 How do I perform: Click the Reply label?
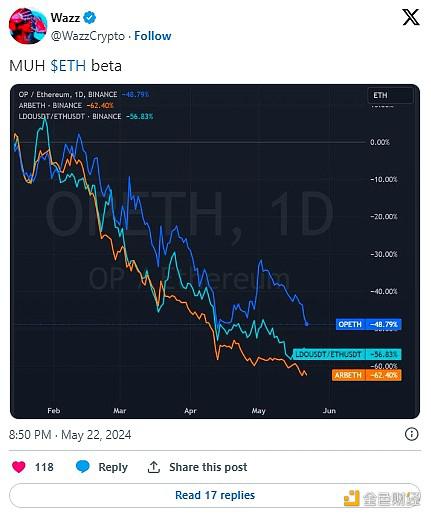coord(113,467)
